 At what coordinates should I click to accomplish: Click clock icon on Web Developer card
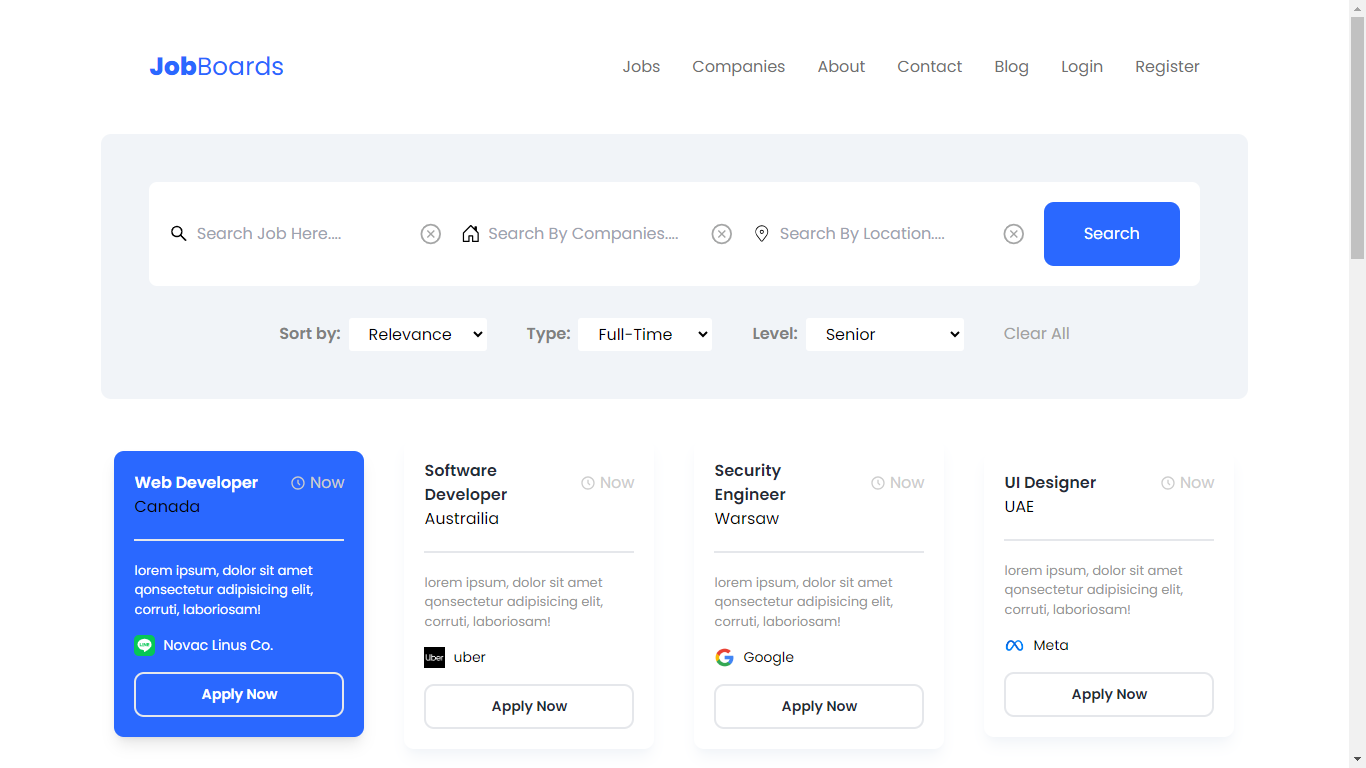(298, 483)
